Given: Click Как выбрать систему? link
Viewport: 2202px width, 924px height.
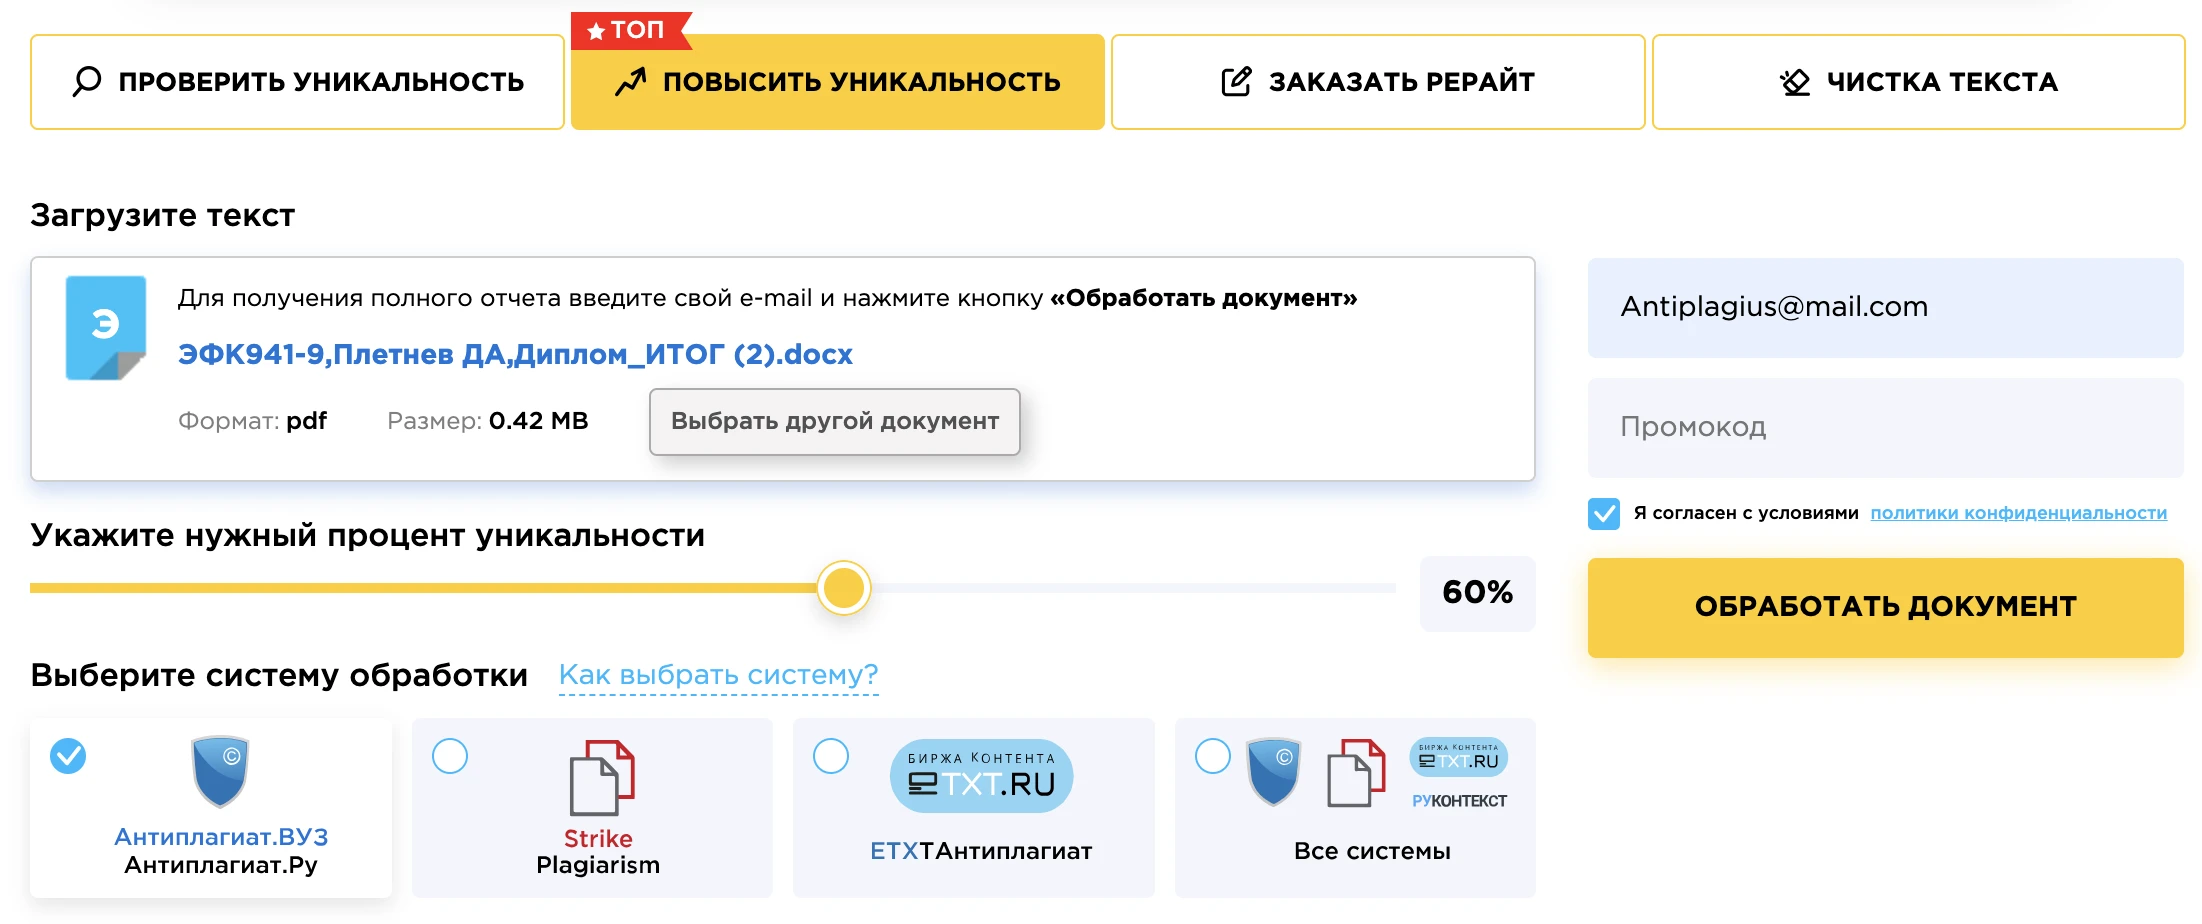Looking at the screenshot, I should pyautogui.click(x=719, y=675).
